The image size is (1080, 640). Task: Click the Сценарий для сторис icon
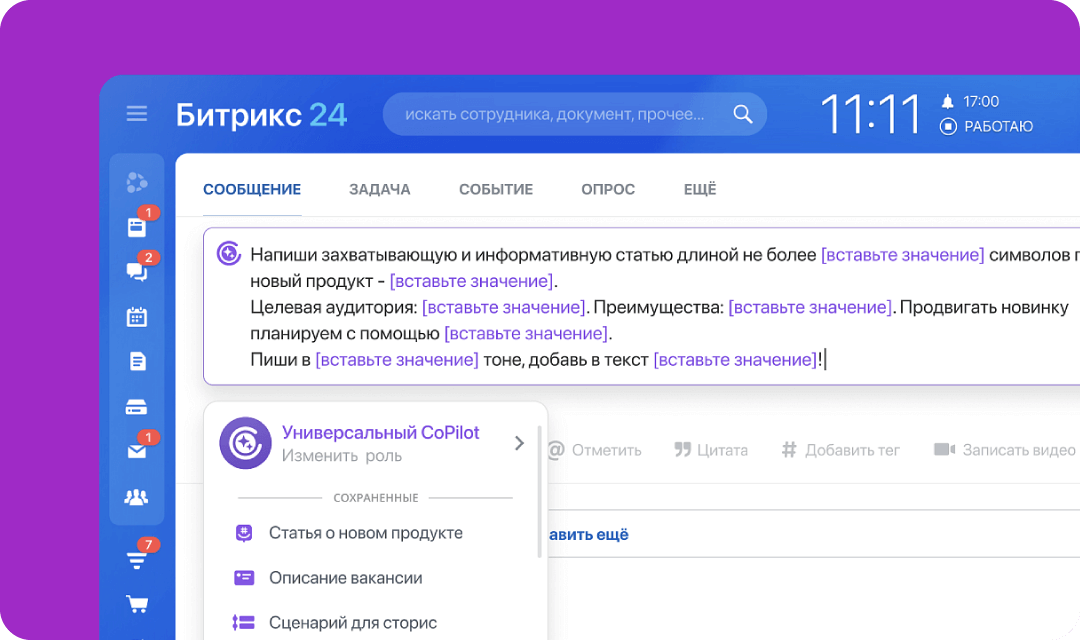point(244,622)
